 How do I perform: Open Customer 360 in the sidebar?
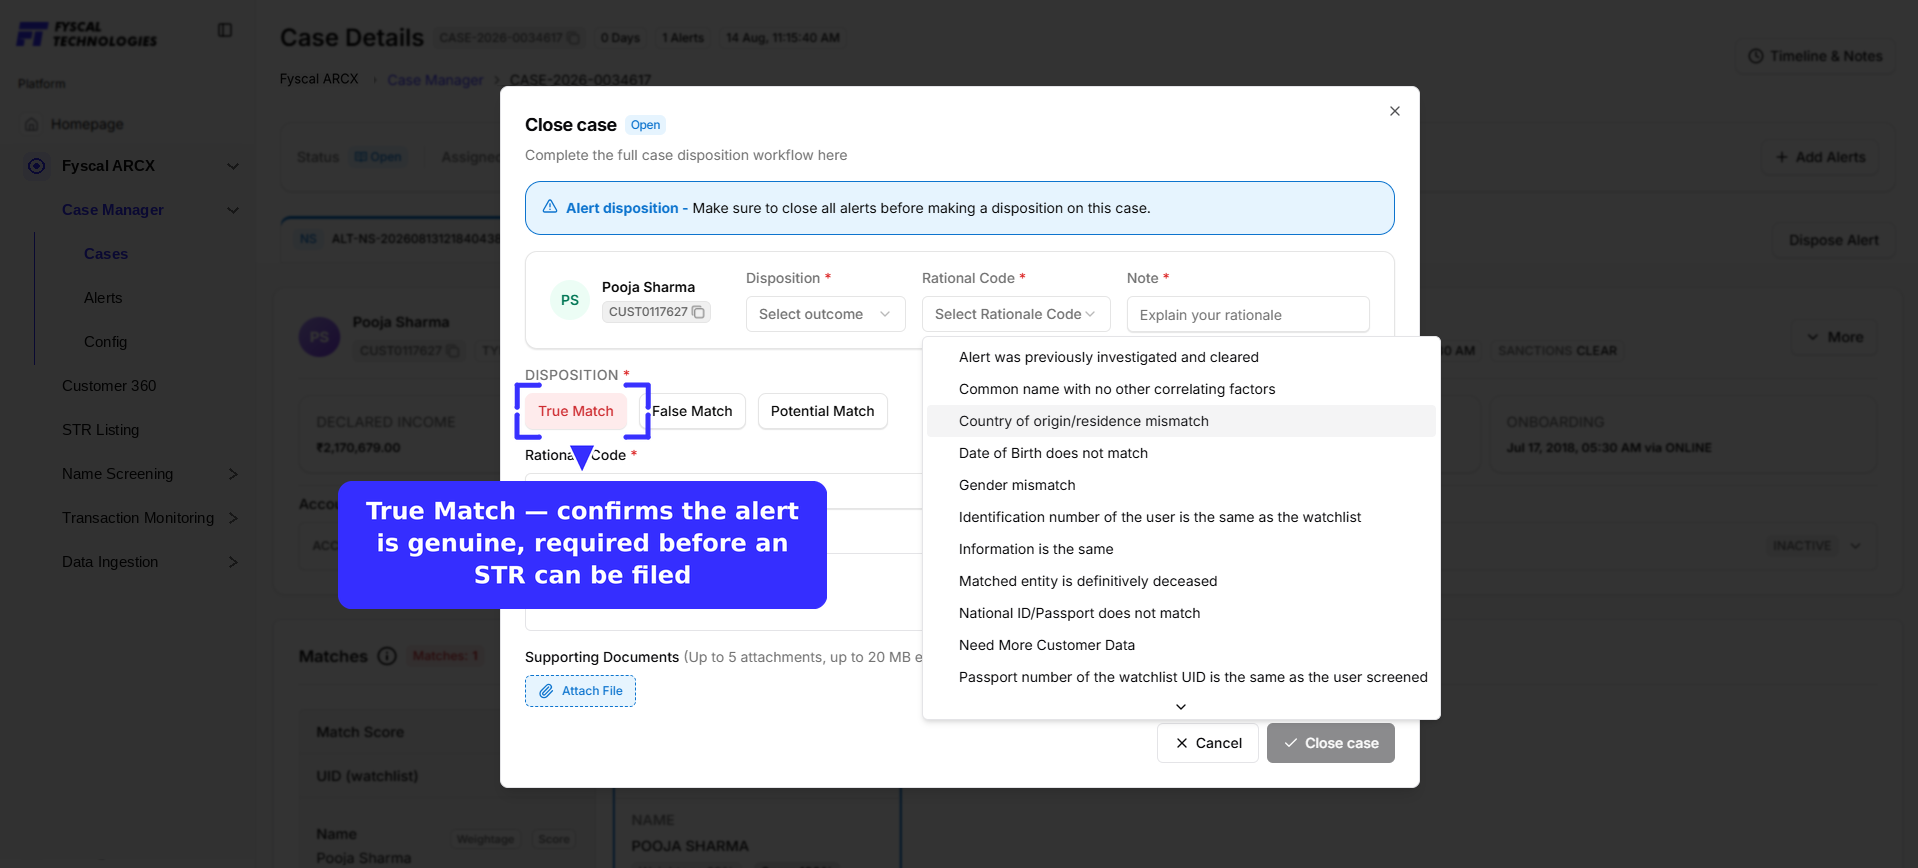pyautogui.click(x=109, y=386)
